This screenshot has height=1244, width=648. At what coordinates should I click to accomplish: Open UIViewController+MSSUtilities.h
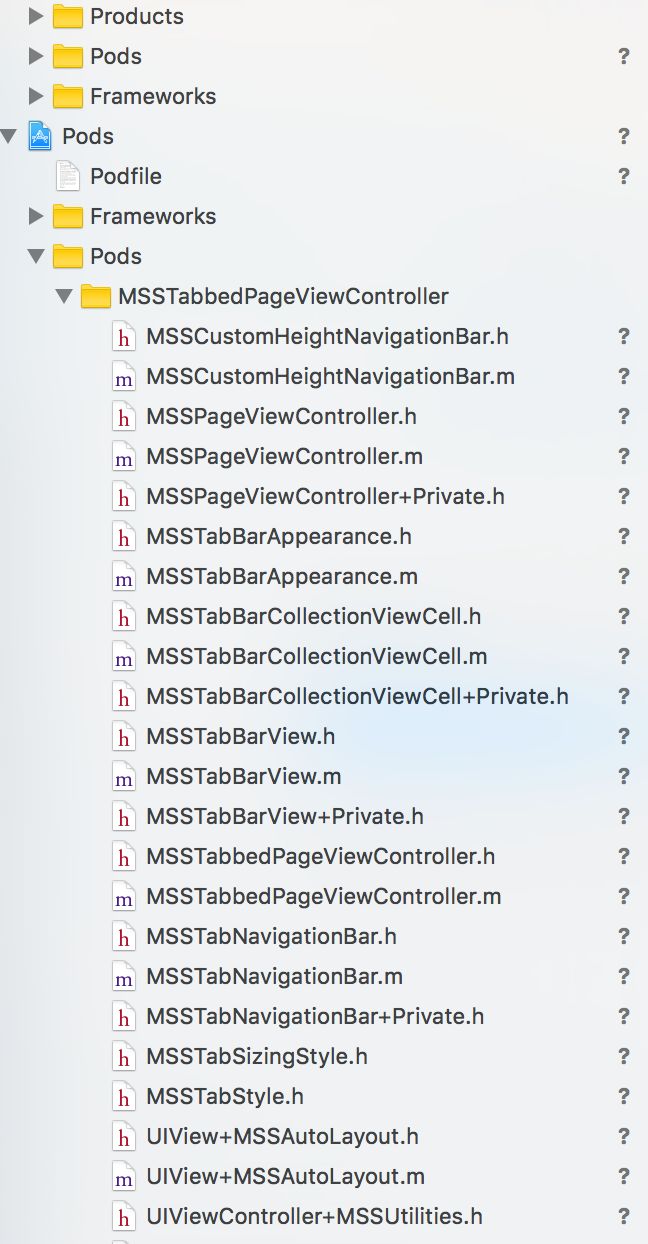click(314, 1216)
